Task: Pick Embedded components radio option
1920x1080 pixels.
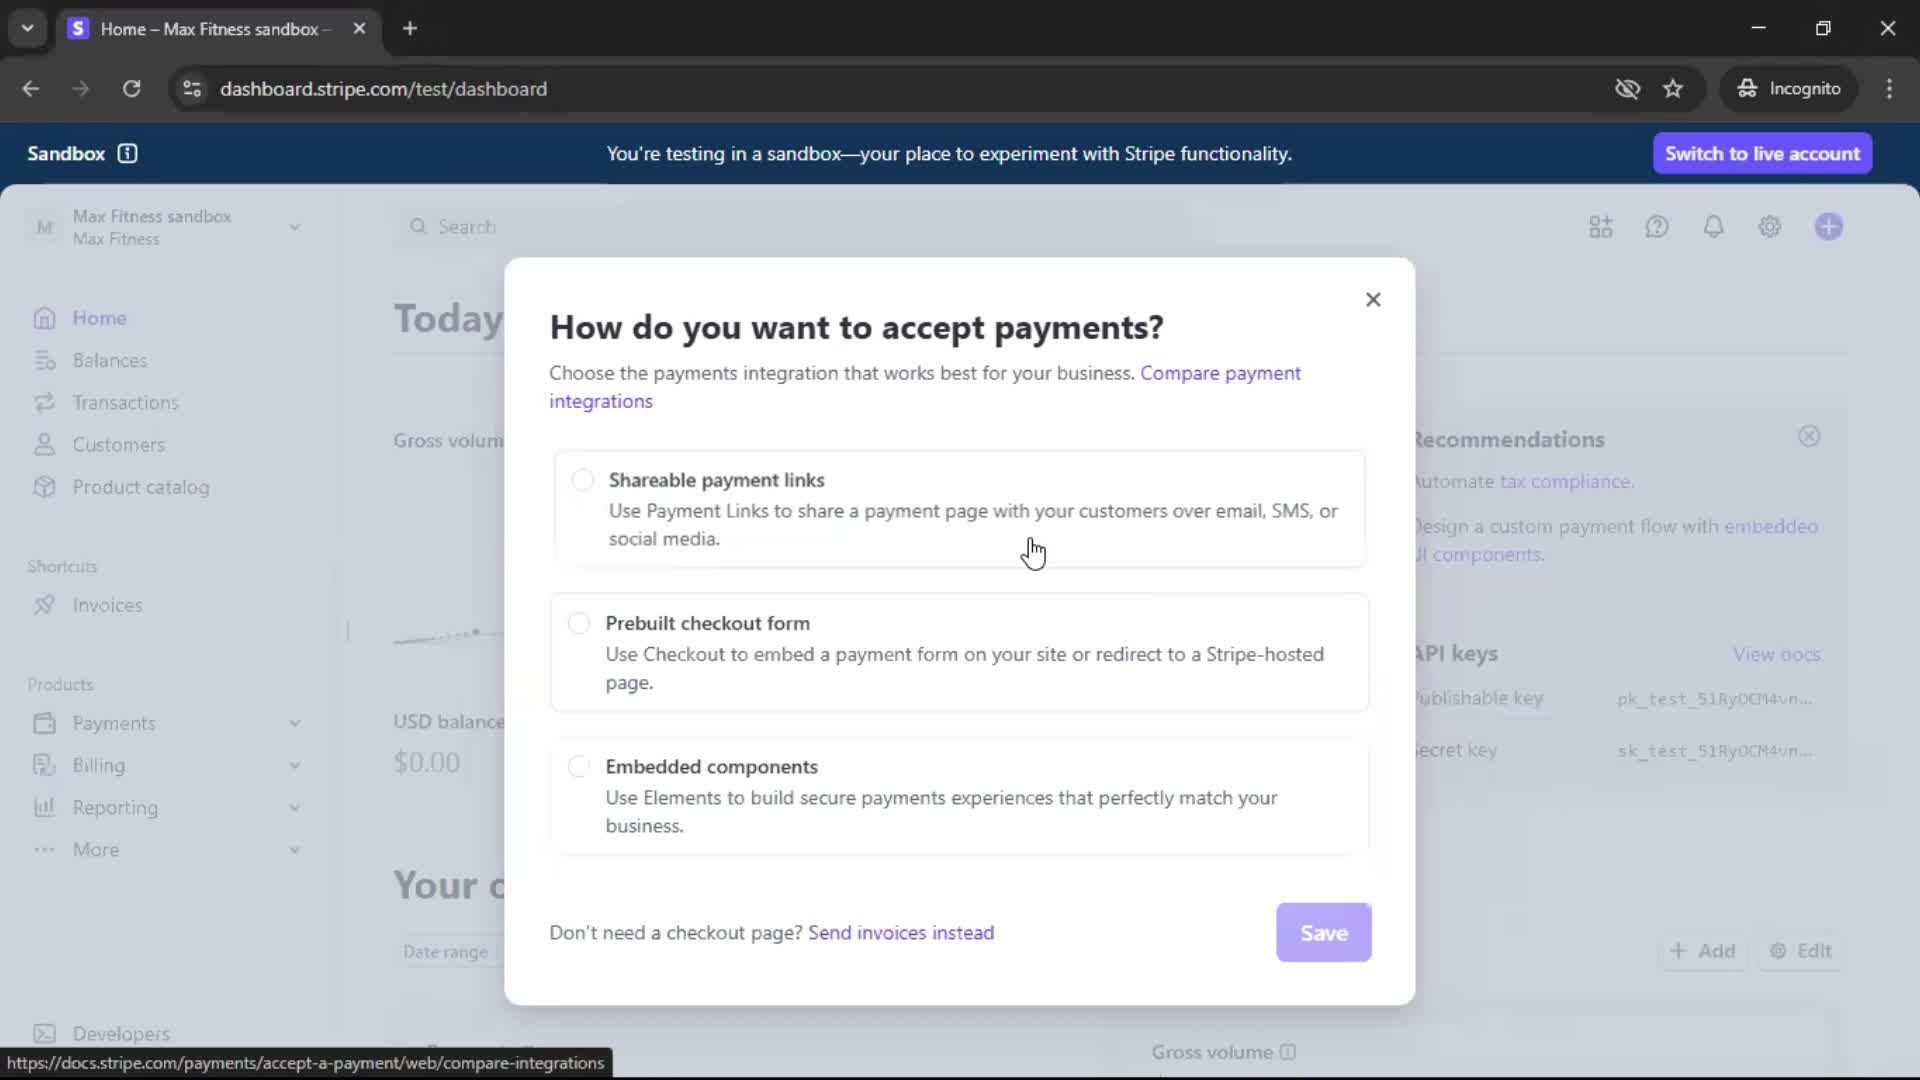Action: point(579,767)
